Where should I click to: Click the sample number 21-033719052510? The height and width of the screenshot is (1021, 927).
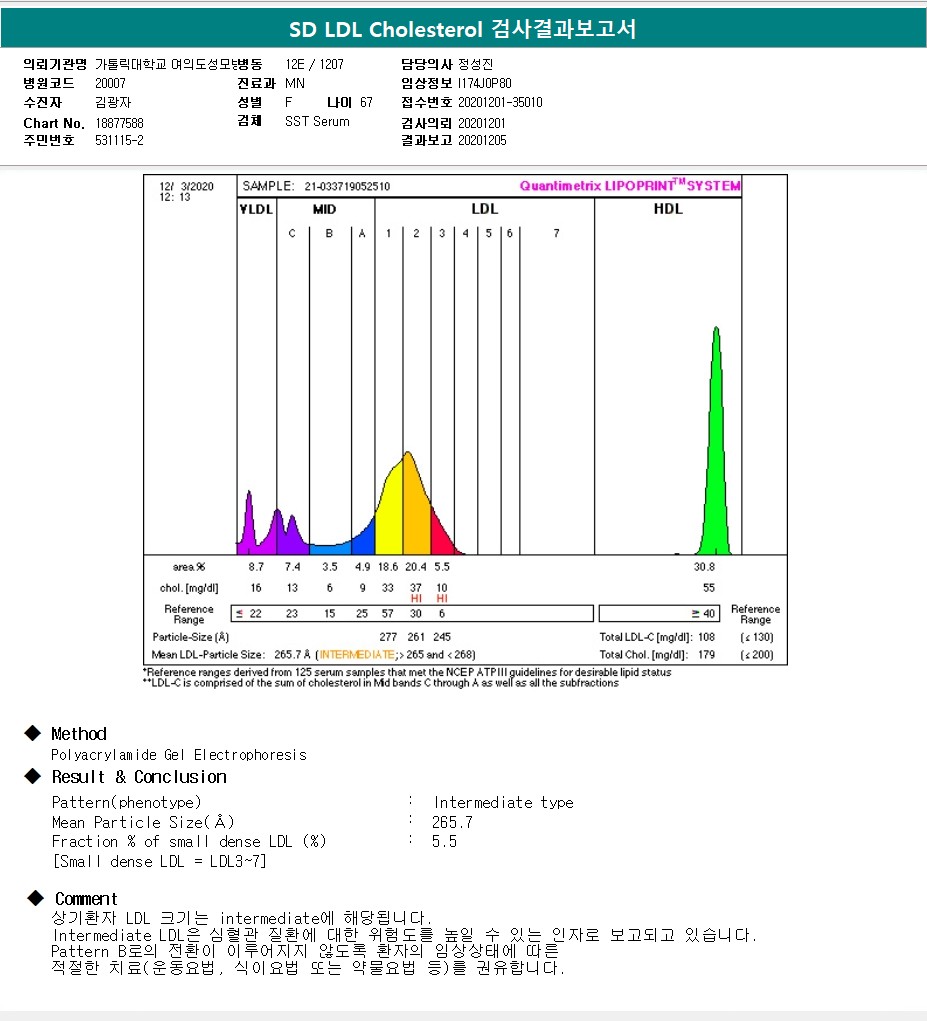[x=346, y=186]
